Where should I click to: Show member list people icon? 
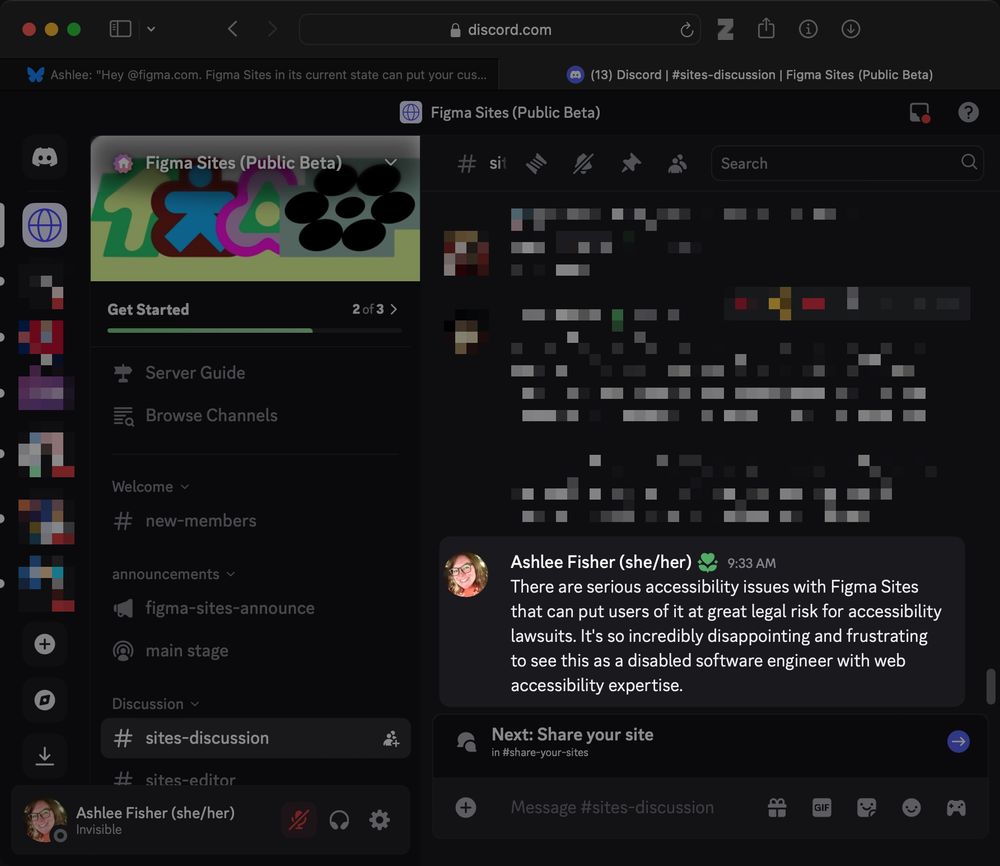coord(677,164)
